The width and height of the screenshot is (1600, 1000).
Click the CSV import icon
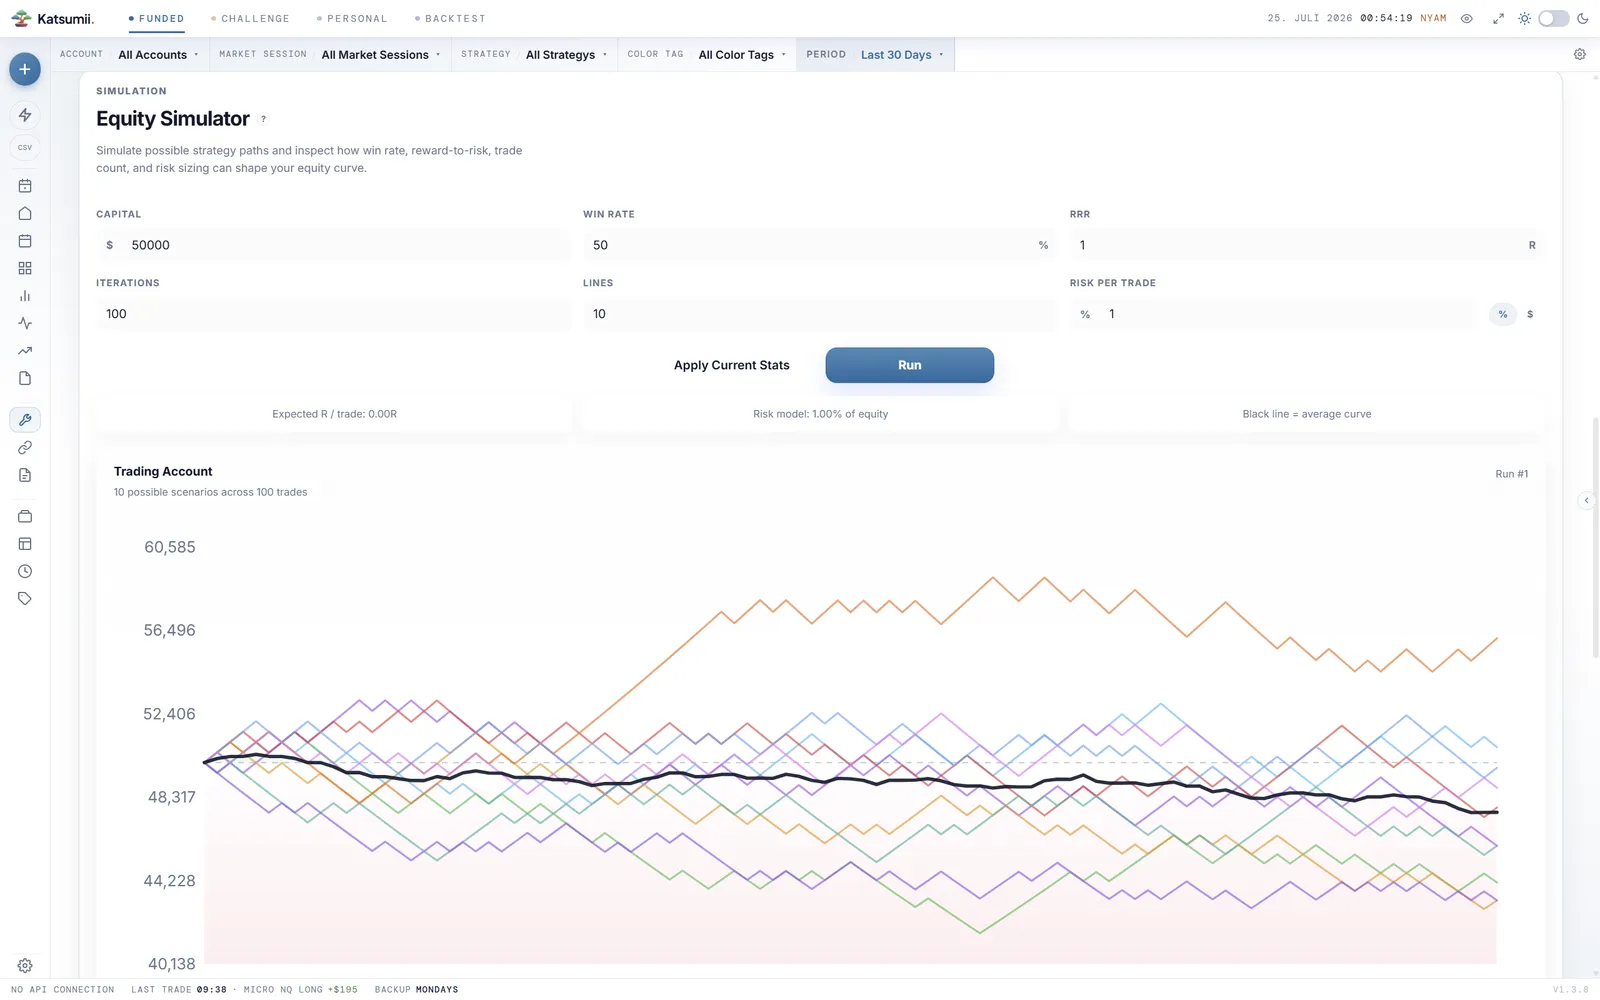[25, 147]
